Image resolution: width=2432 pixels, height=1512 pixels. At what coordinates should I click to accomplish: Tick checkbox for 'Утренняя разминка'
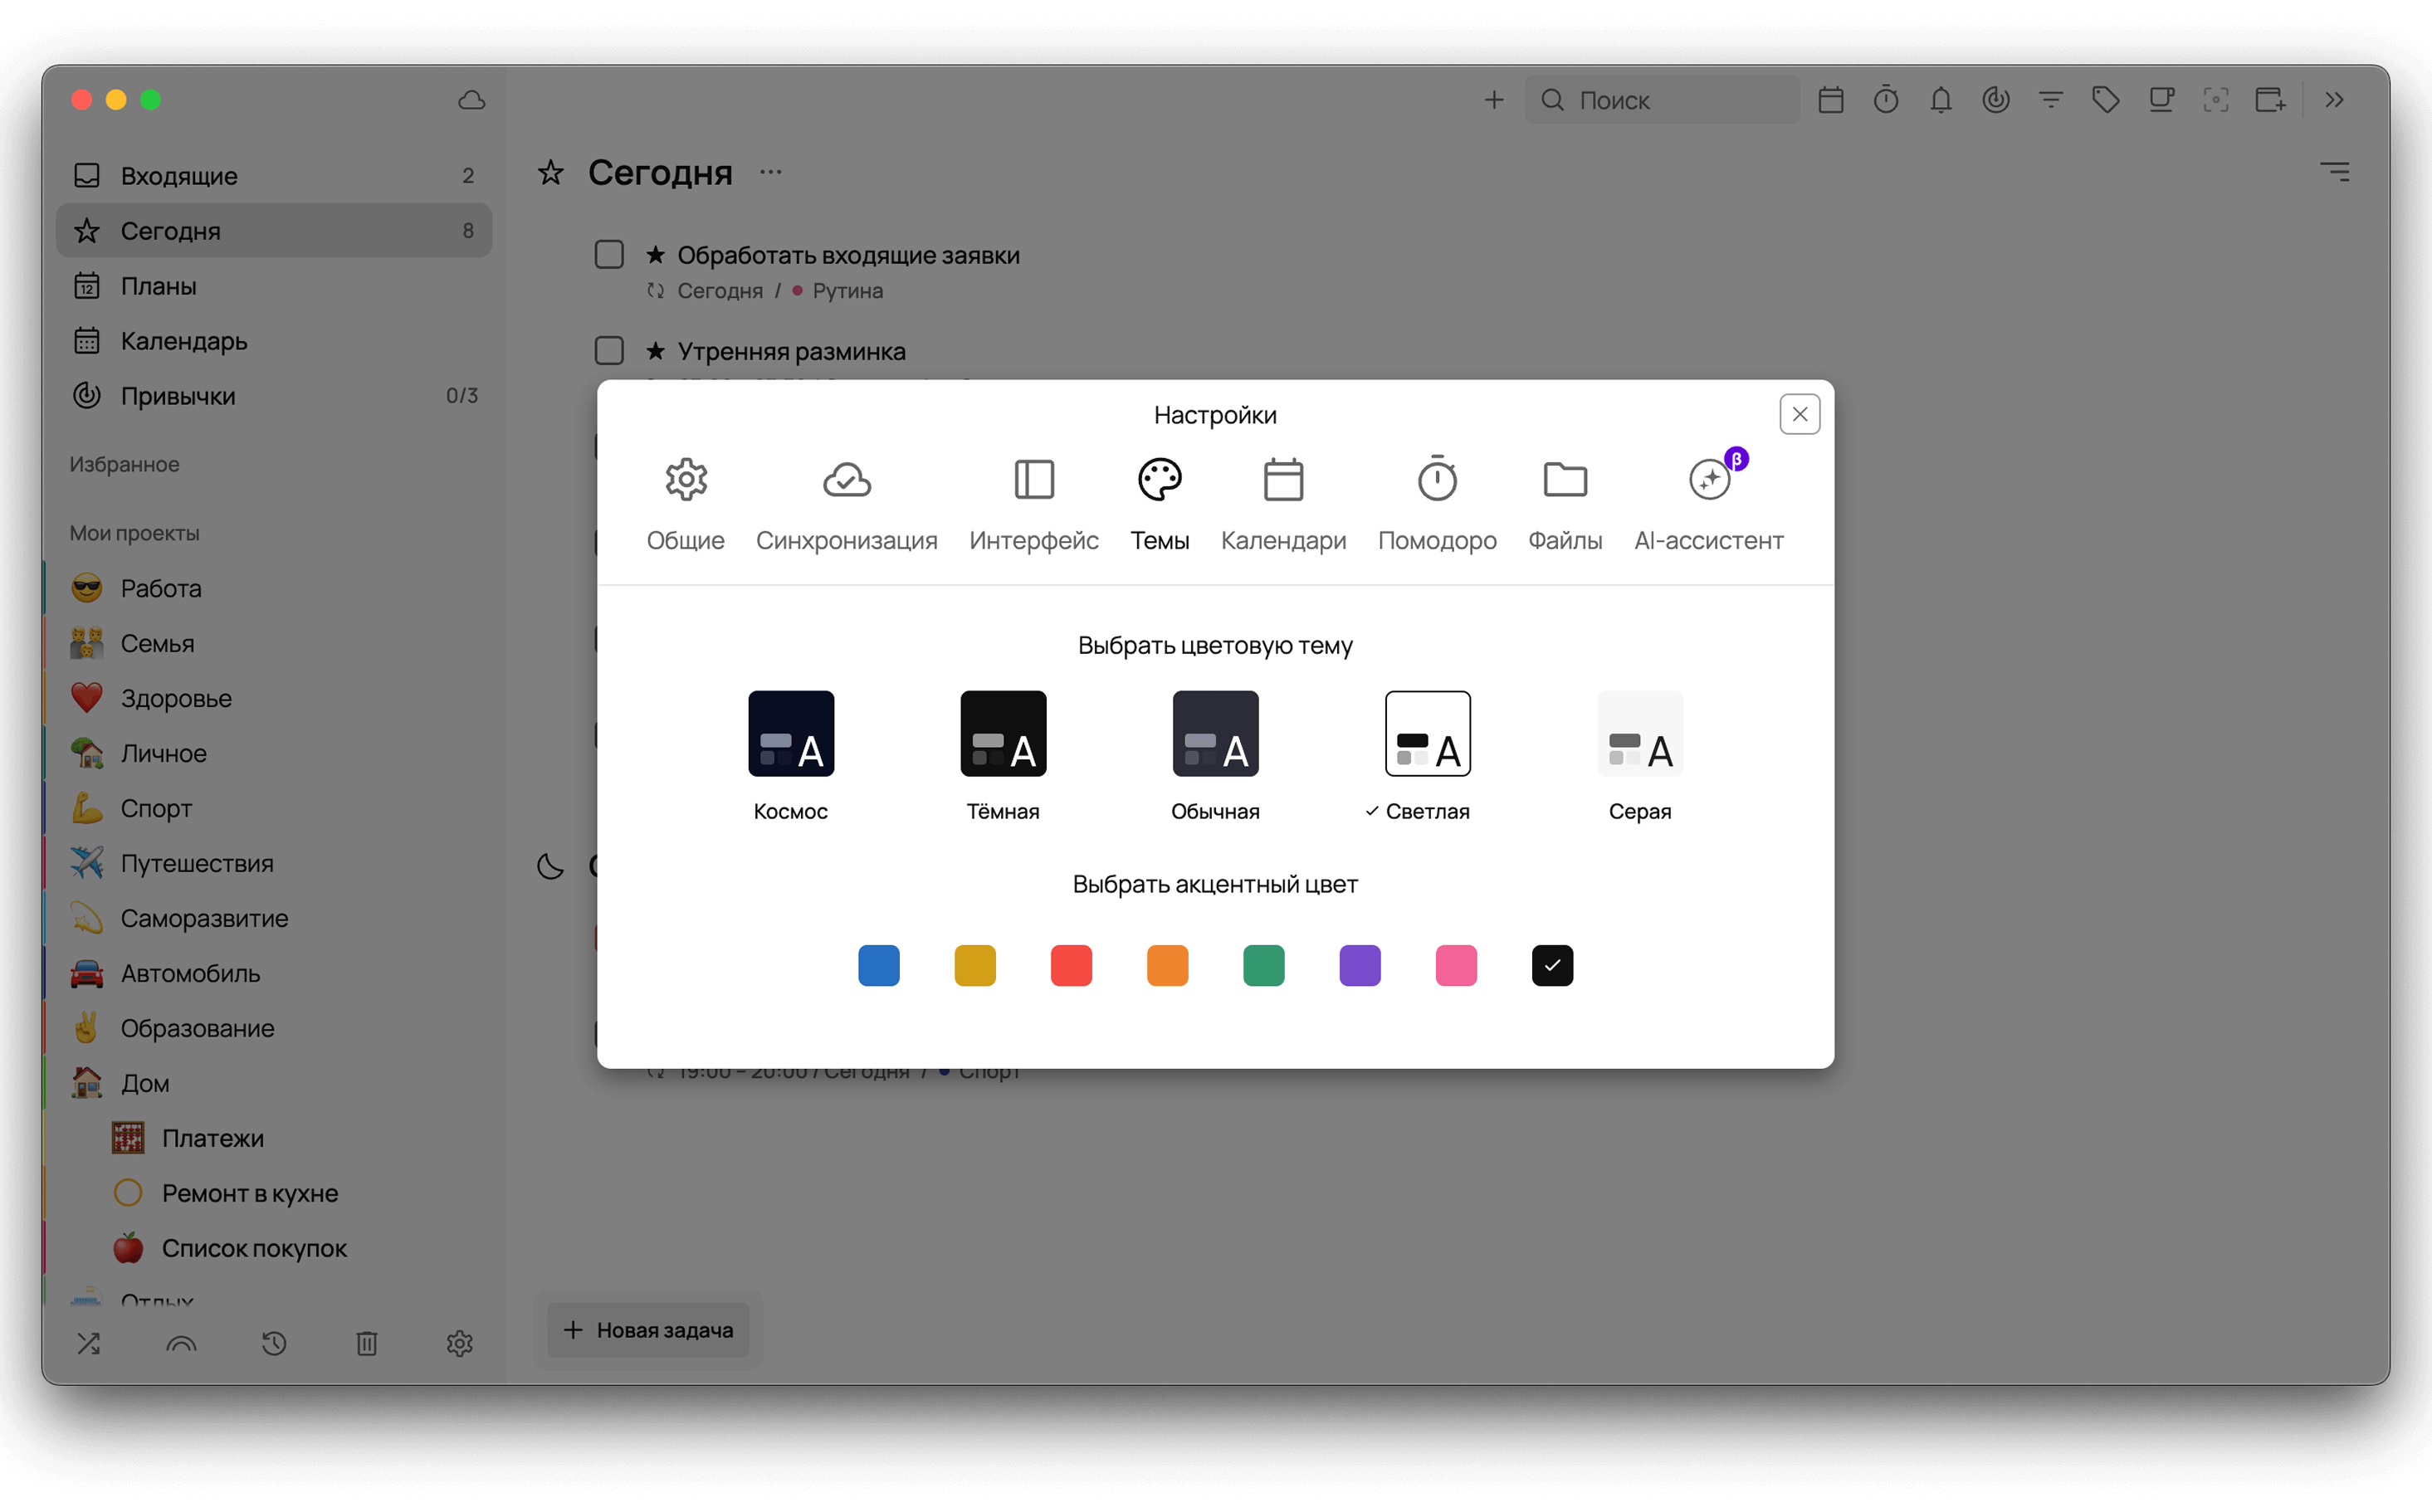pos(609,350)
